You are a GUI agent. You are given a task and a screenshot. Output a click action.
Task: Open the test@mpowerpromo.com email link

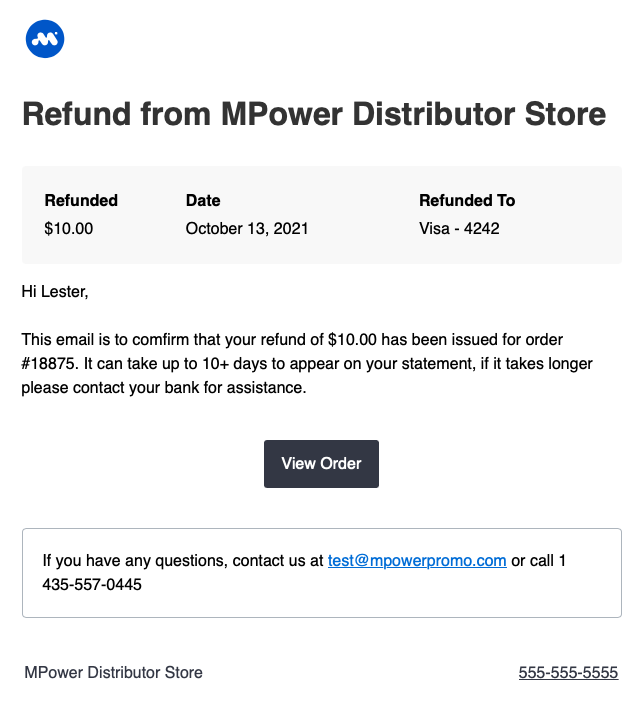[417, 561]
